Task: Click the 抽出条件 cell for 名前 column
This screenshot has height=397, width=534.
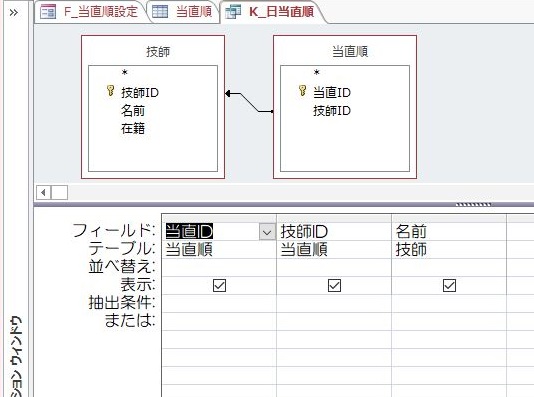Action: pyautogui.click(x=449, y=303)
